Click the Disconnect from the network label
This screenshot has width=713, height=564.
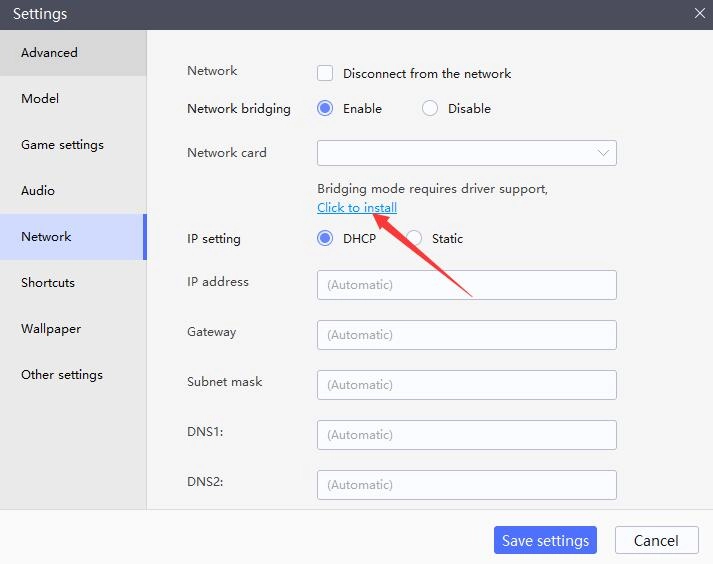tap(427, 74)
